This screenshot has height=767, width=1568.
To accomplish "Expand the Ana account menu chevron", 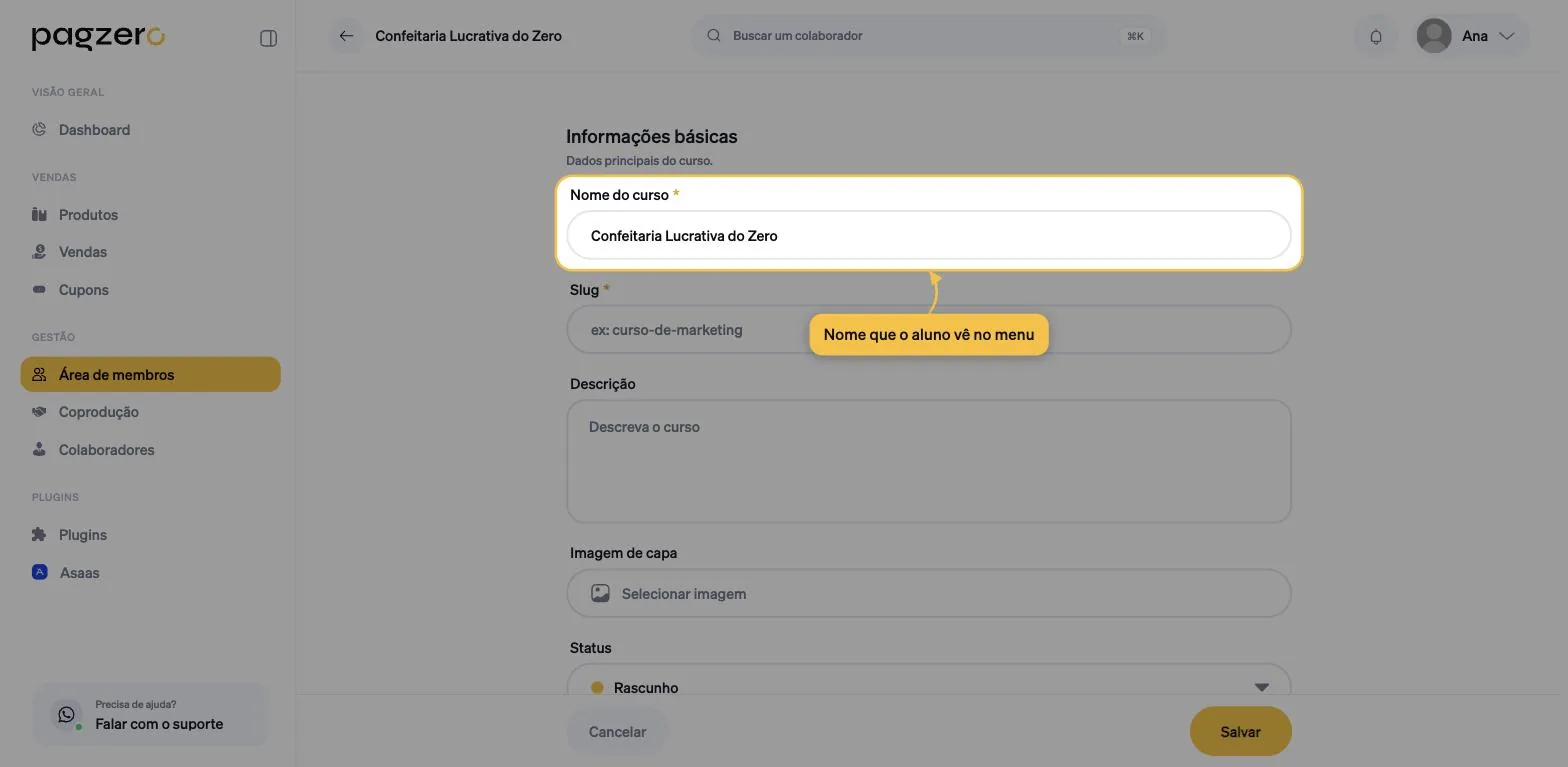I will [1507, 36].
